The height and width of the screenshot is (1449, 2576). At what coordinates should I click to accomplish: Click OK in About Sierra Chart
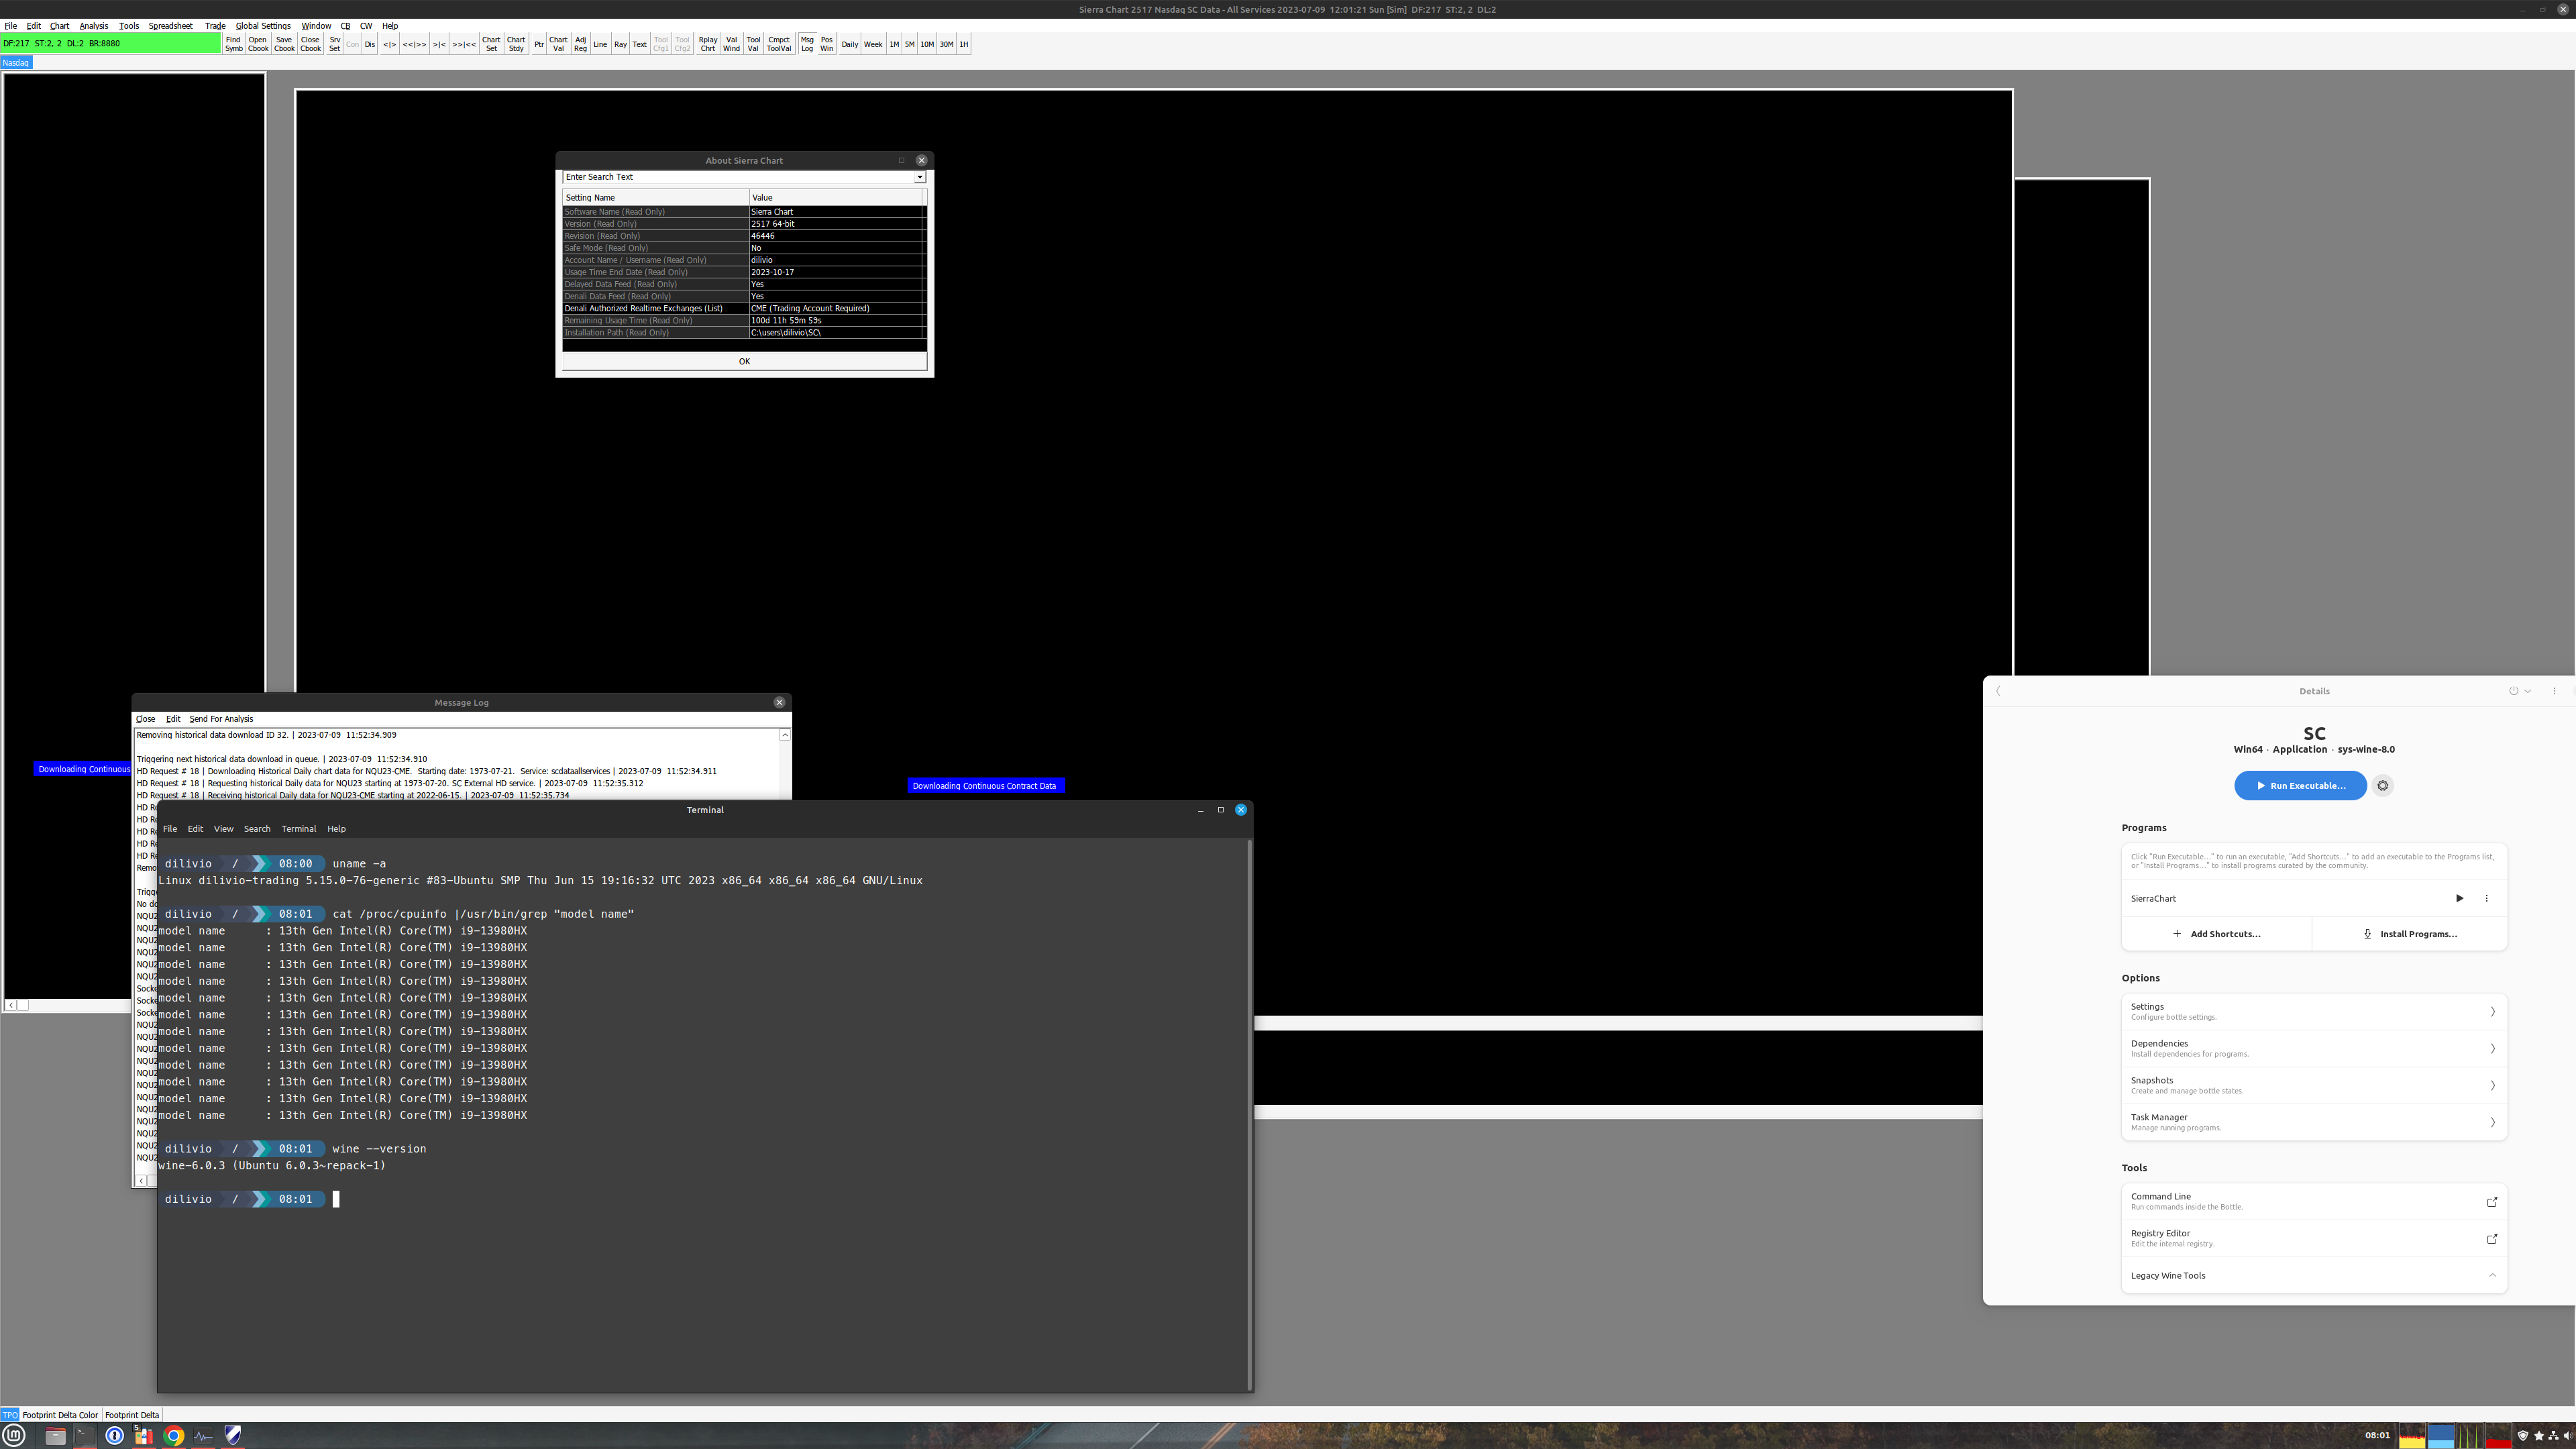pos(744,361)
